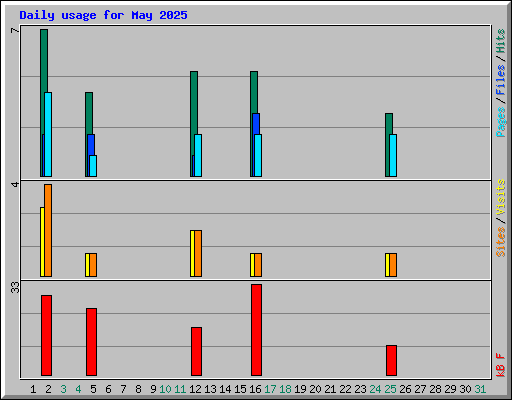Select the green Hits bar for day 25
Image resolution: width=512 pixels, height=400 pixels.
coord(389,124)
